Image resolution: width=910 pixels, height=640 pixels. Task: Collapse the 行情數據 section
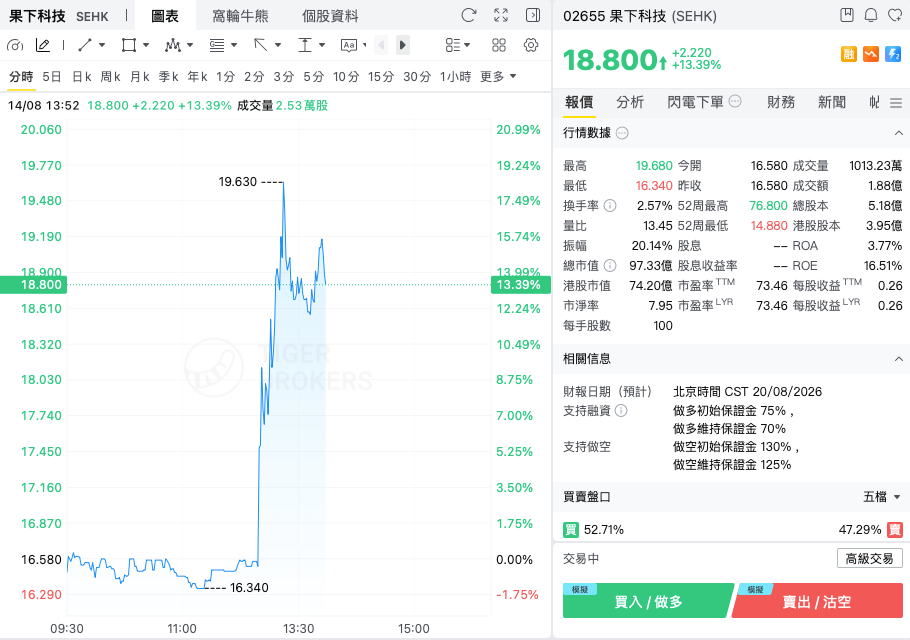[898, 133]
